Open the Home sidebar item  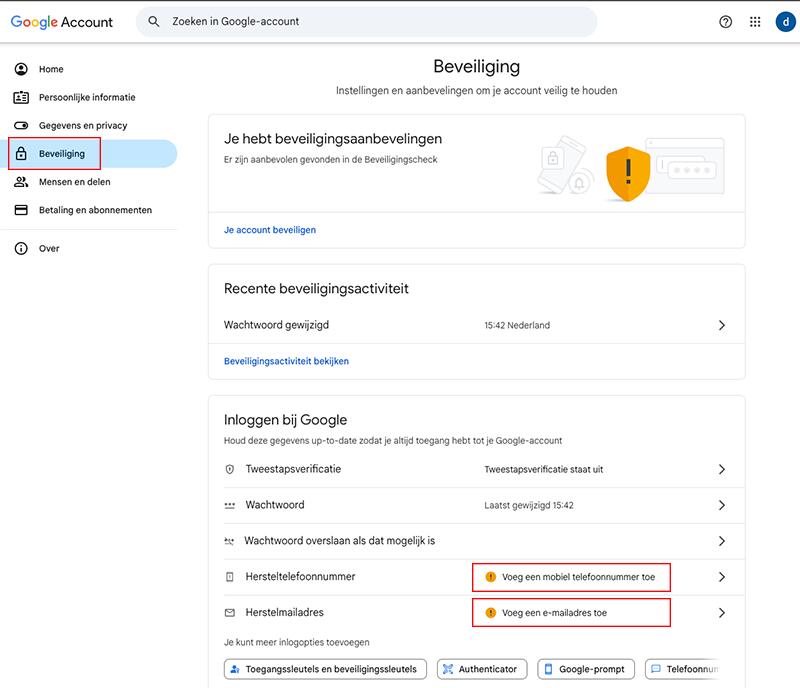pyautogui.click(x=51, y=69)
